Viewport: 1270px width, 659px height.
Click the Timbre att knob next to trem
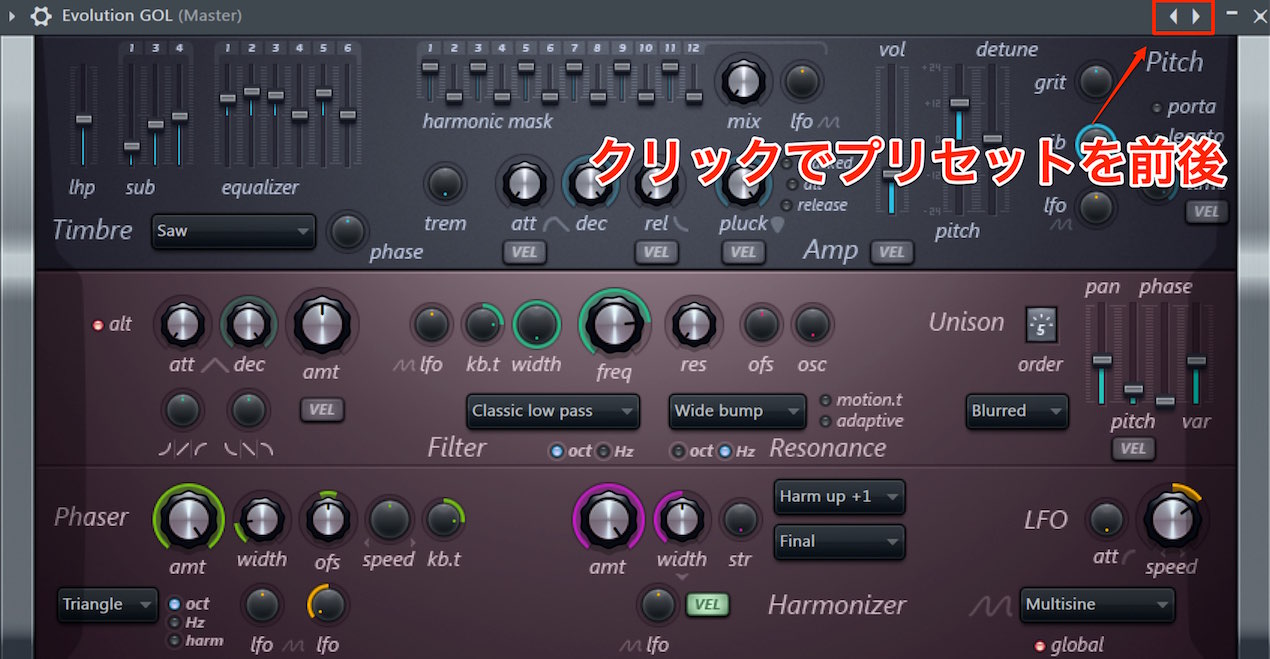pyautogui.click(x=523, y=183)
